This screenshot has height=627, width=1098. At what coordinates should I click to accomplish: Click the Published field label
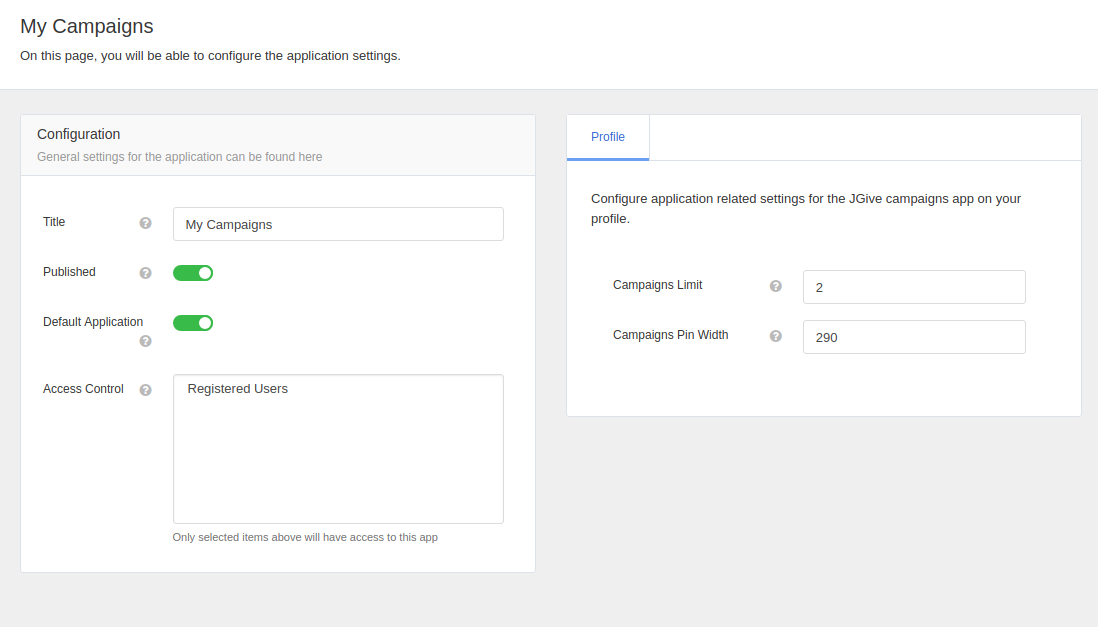click(69, 272)
